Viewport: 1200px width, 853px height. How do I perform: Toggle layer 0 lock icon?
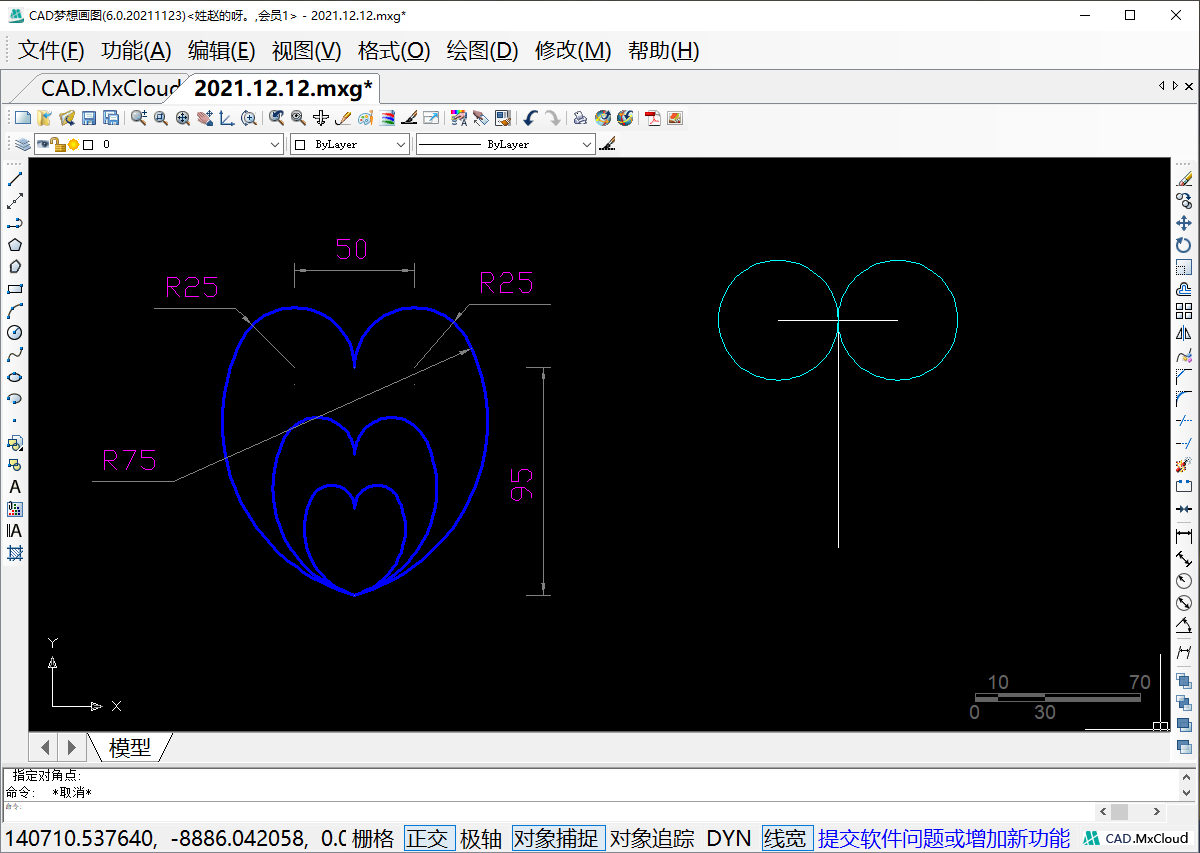click(58, 145)
